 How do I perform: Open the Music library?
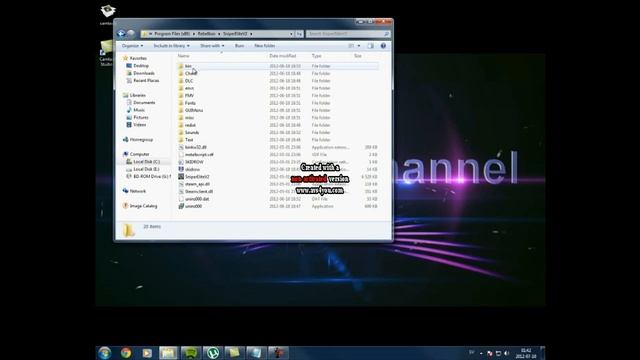(x=139, y=110)
